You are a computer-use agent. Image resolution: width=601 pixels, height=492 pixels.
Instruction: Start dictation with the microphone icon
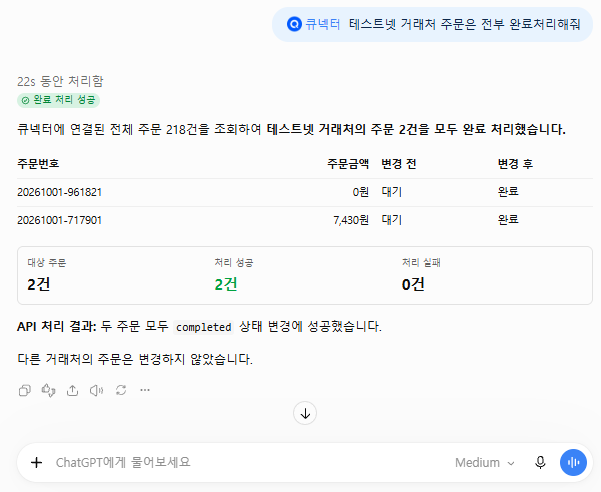coord(540,462)
